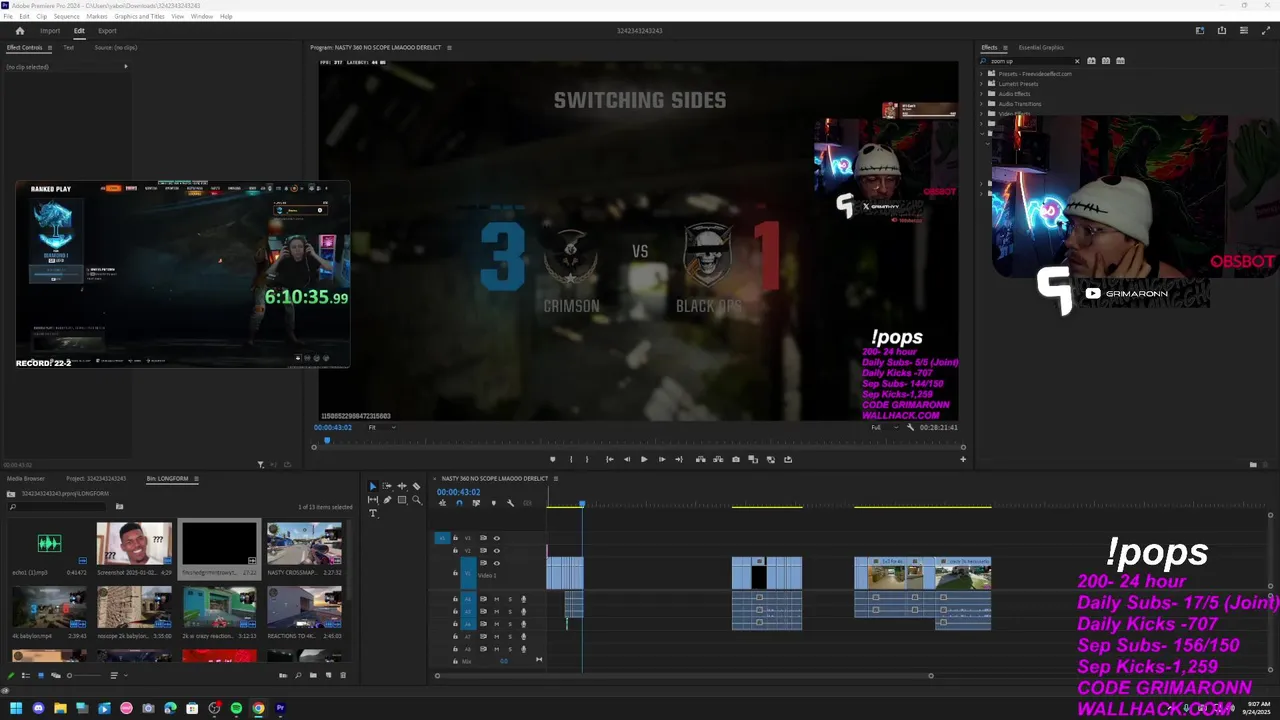The width and height of the screenshot is (1280, 720).
Task: Select the Ripple Edit tool
Action: click(x=402, y=487)
